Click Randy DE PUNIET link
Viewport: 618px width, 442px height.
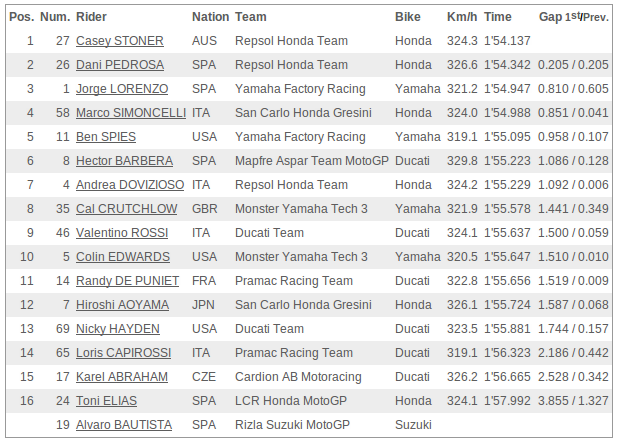point(127,281)
